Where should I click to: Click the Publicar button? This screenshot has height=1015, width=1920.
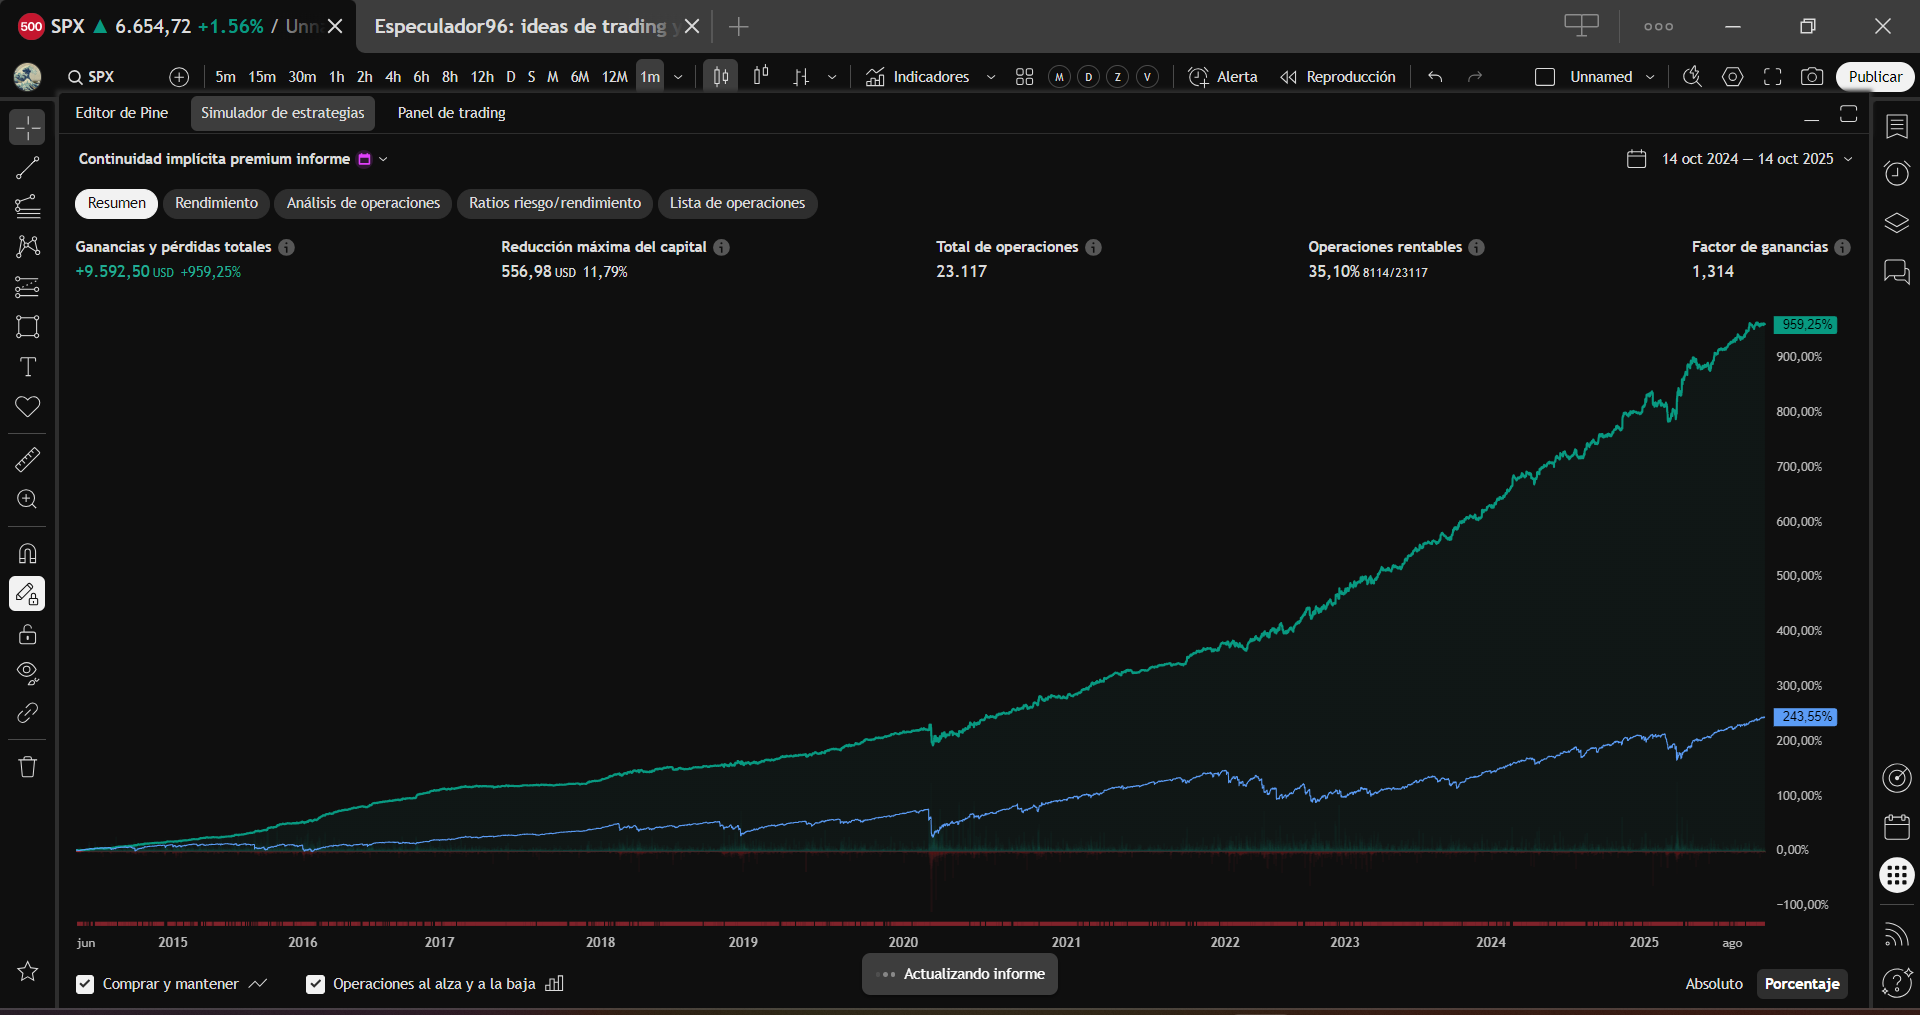click(x=1874, y=77)
